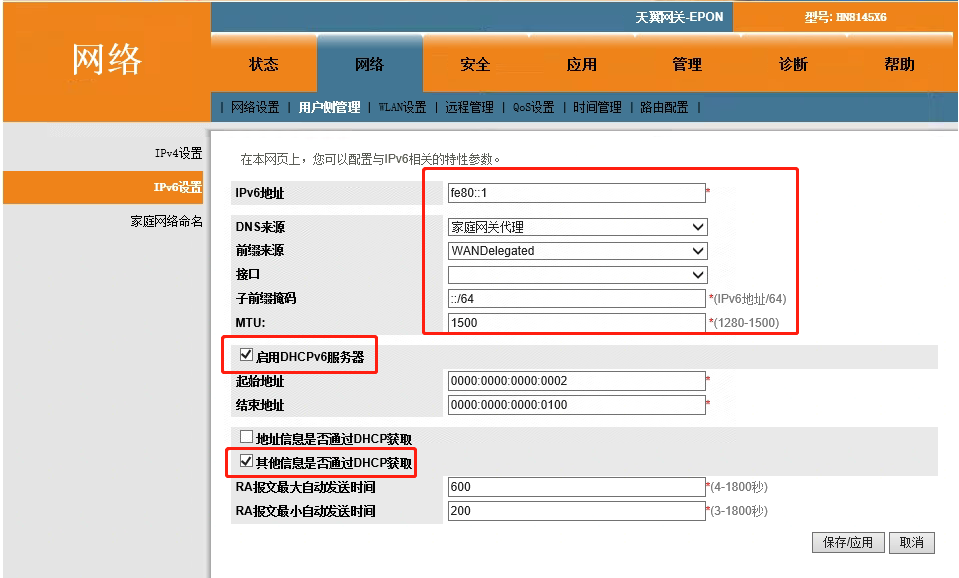Open 家庭网络命名 in the sidebar
The image size is (959, 578).
(x=165, y=221)
